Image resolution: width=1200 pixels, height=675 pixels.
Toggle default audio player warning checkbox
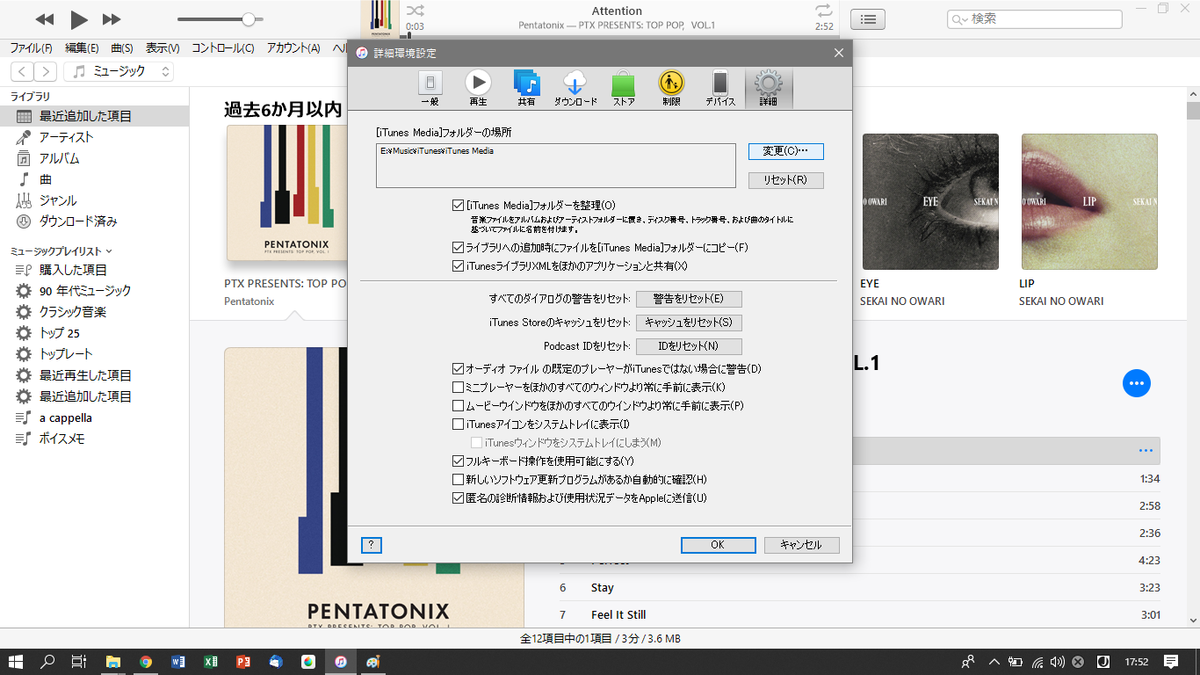[x=458, y=369]
